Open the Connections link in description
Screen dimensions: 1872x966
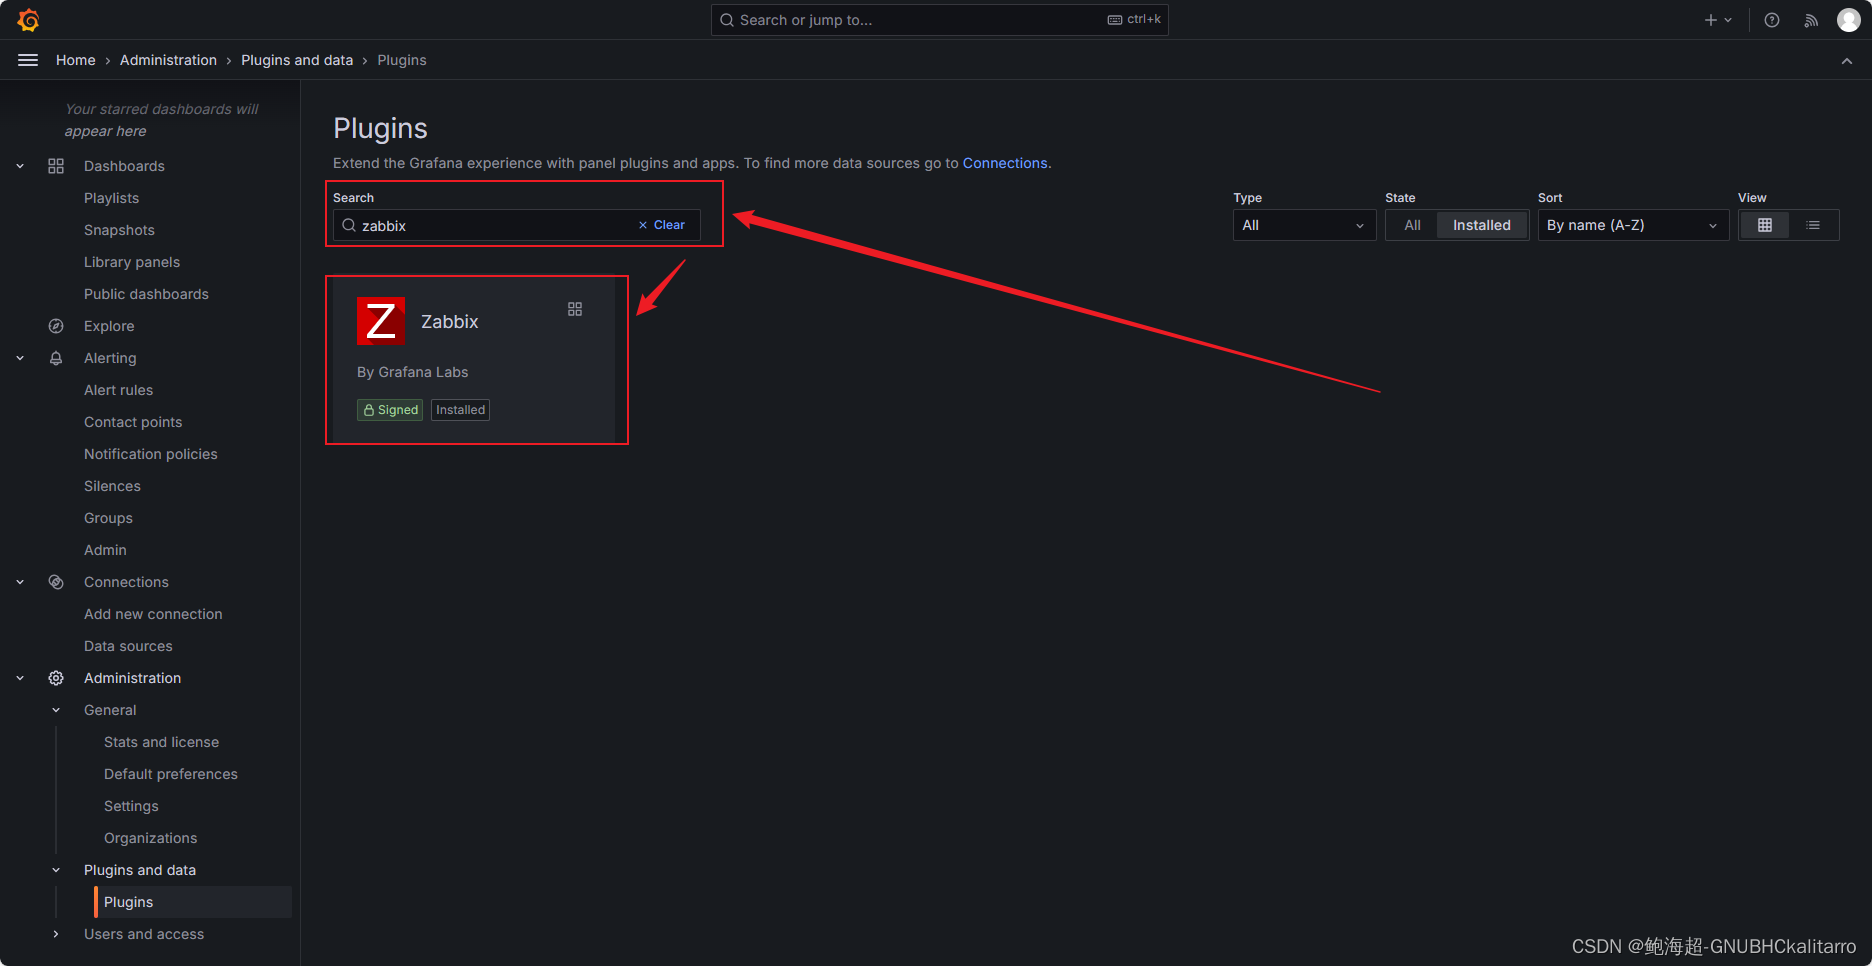point(1005,163)
